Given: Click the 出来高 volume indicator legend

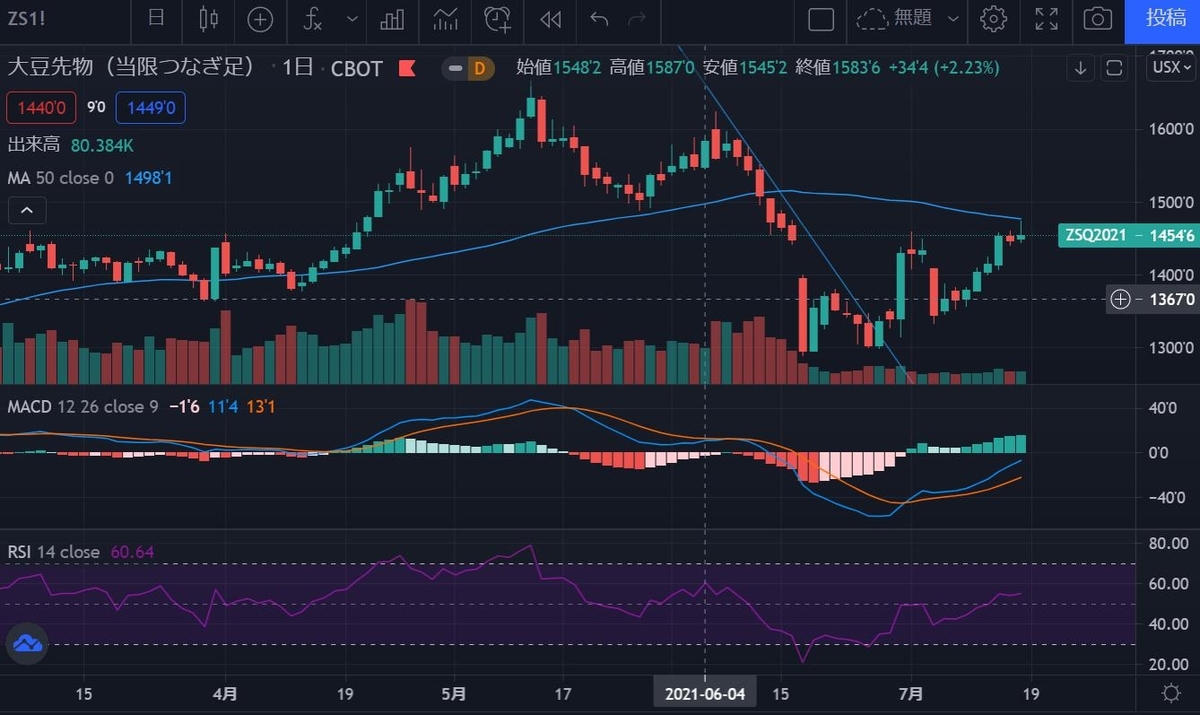Looking at the screenshot, I should [x=32, y=145].
